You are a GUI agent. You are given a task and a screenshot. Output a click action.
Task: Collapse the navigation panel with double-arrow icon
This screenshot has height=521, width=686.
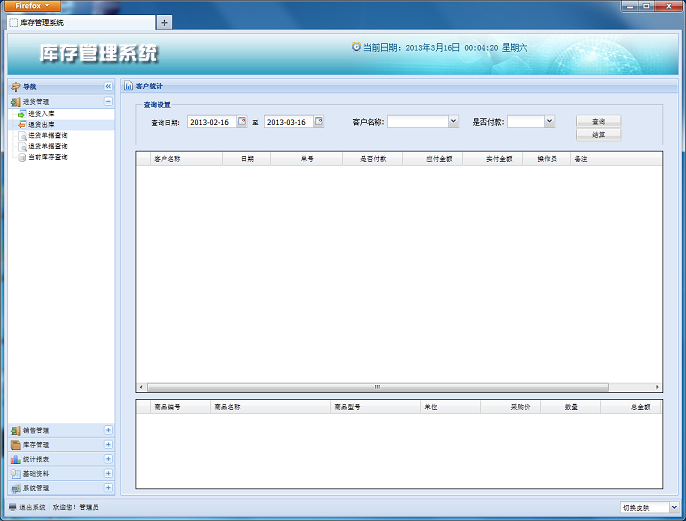108,87
